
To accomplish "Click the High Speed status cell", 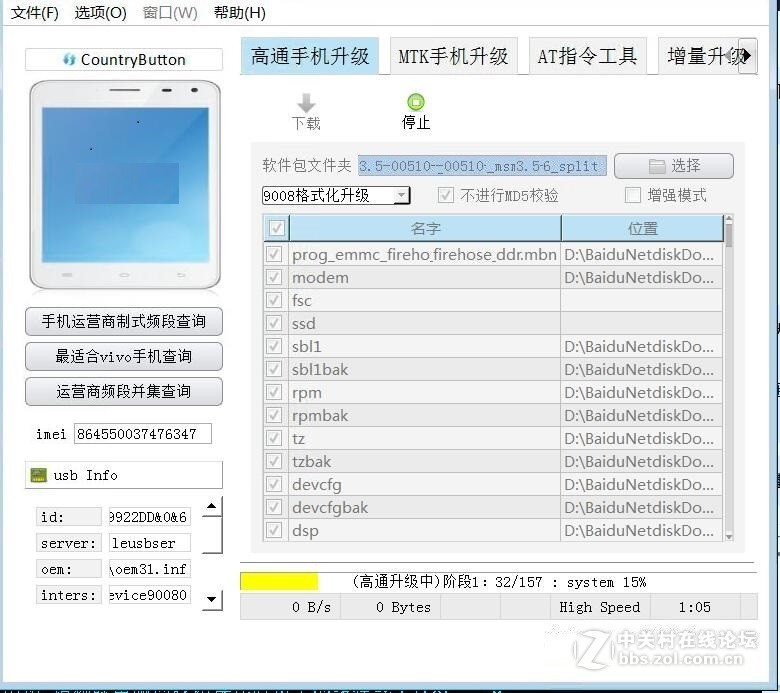I will pyautogui.click(x=600, y=607).
